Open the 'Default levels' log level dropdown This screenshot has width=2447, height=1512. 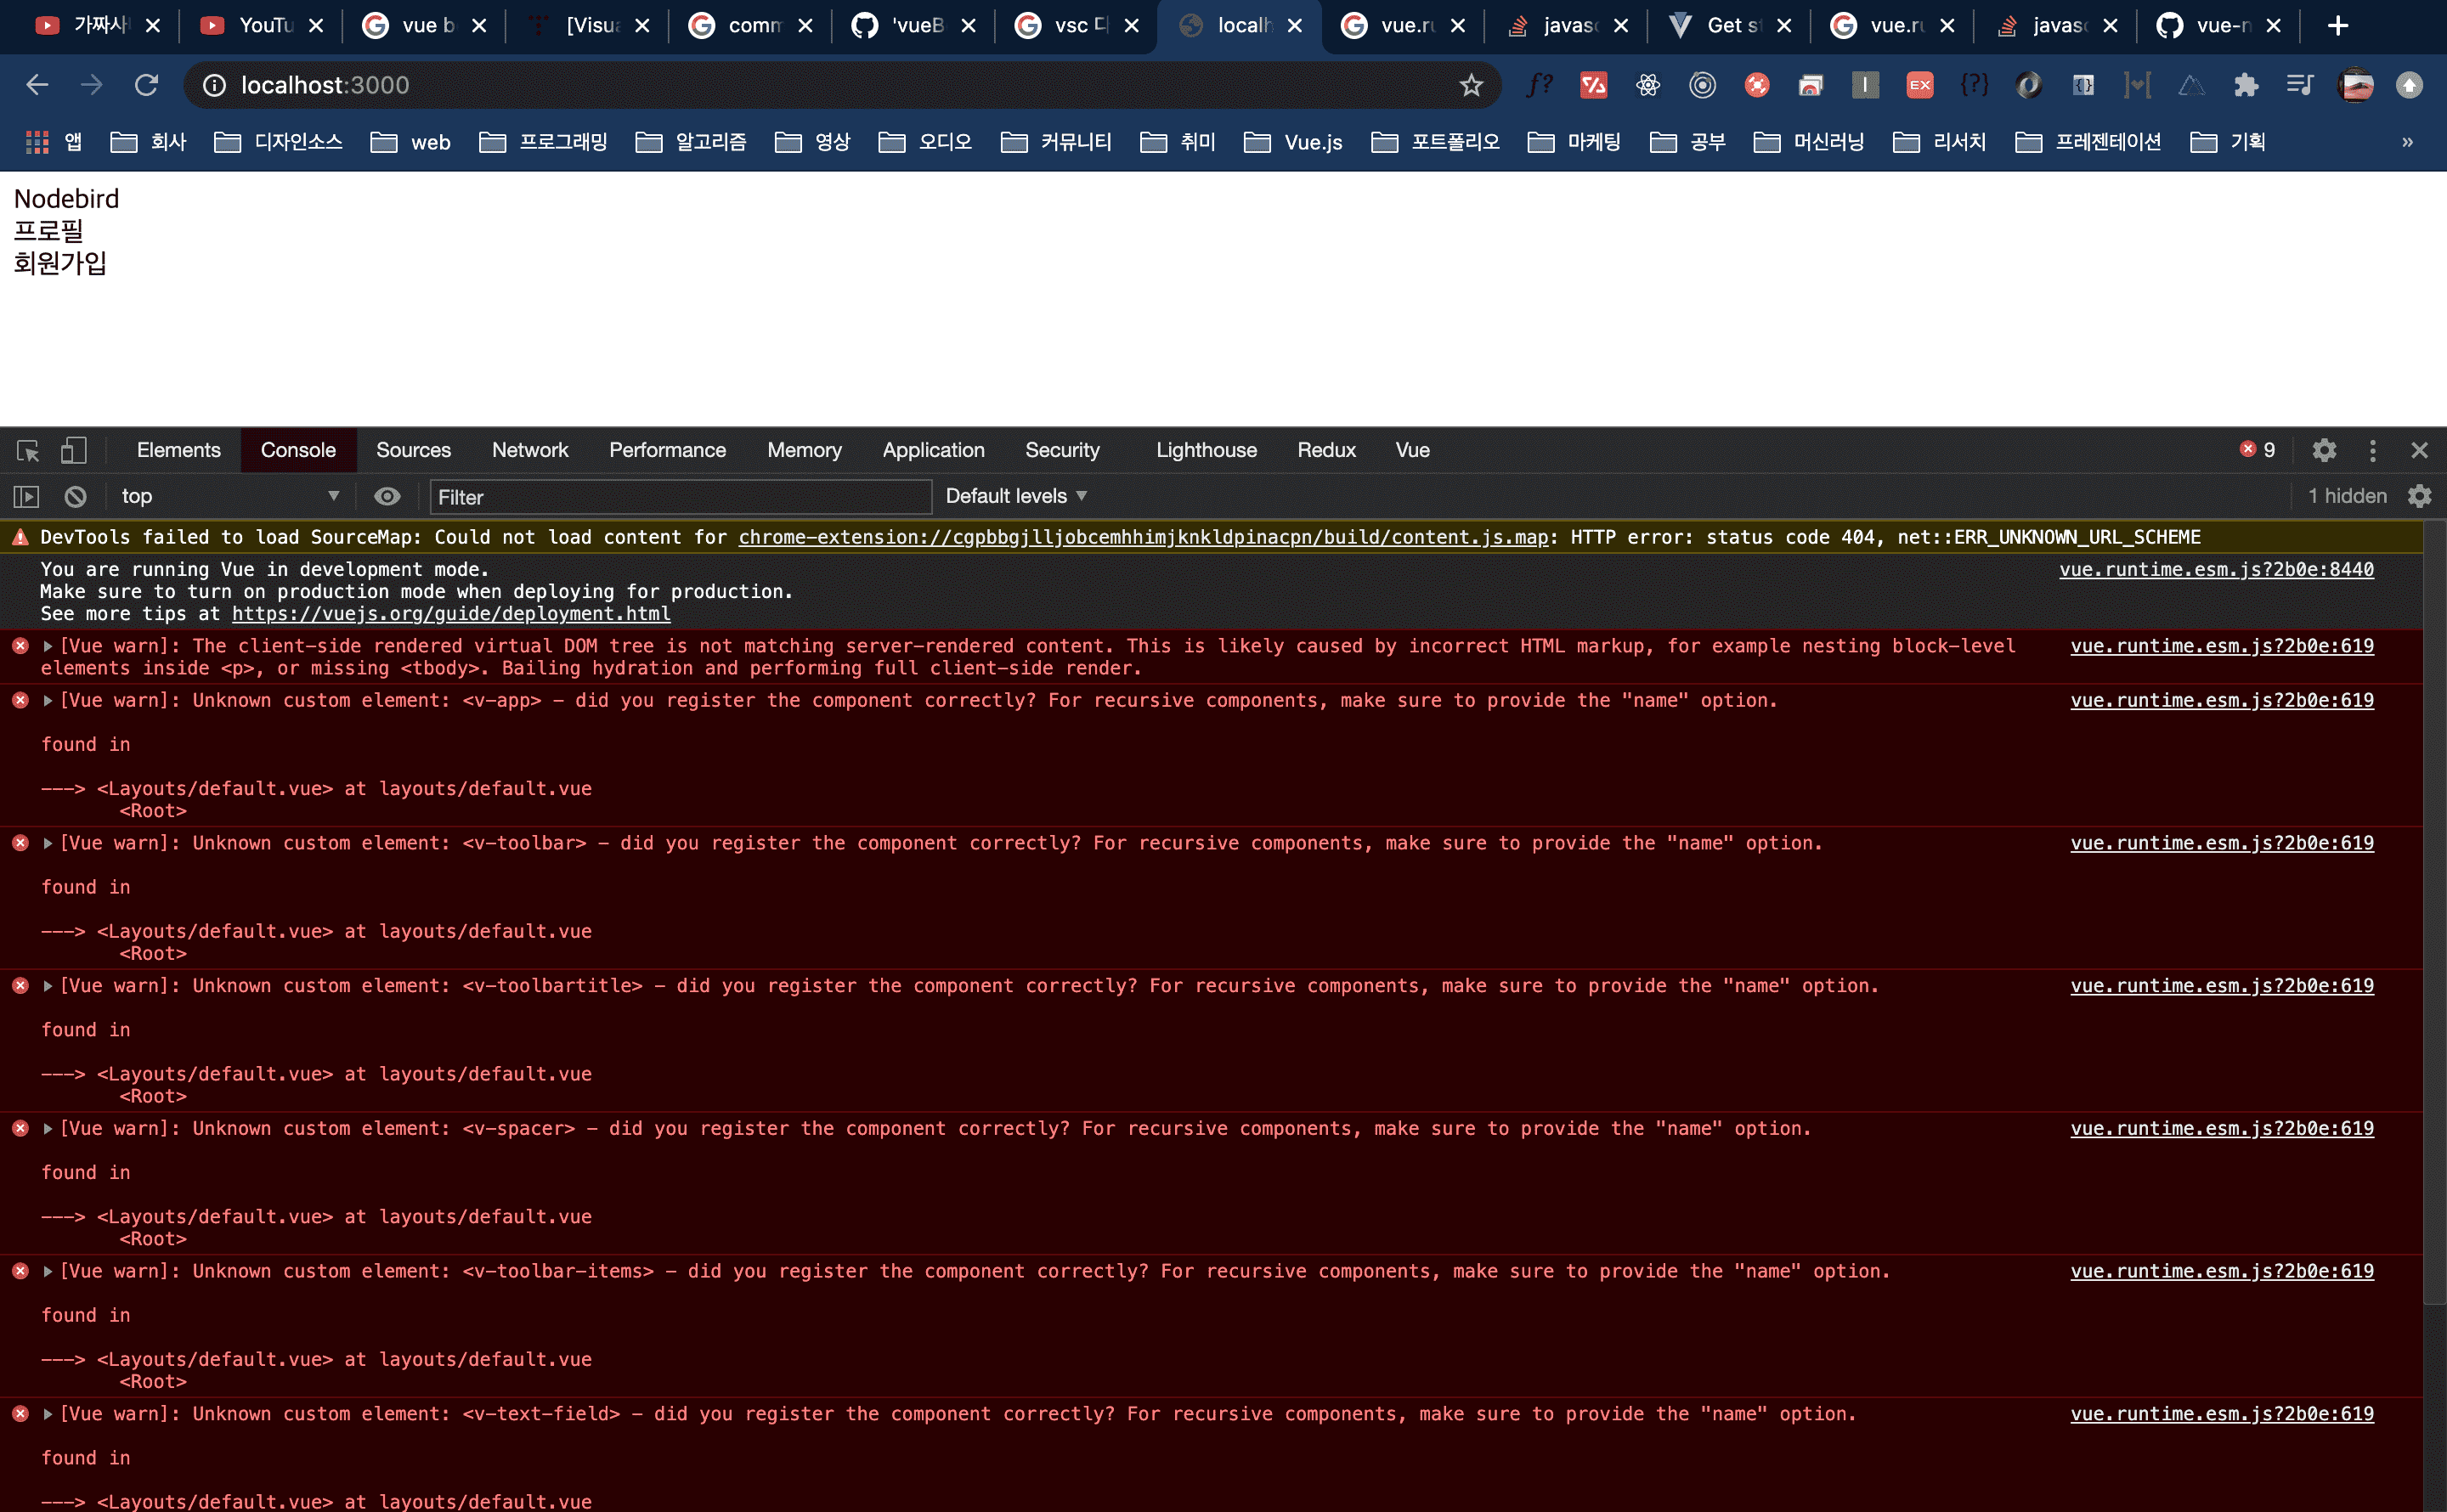(x=1016, y=496)
